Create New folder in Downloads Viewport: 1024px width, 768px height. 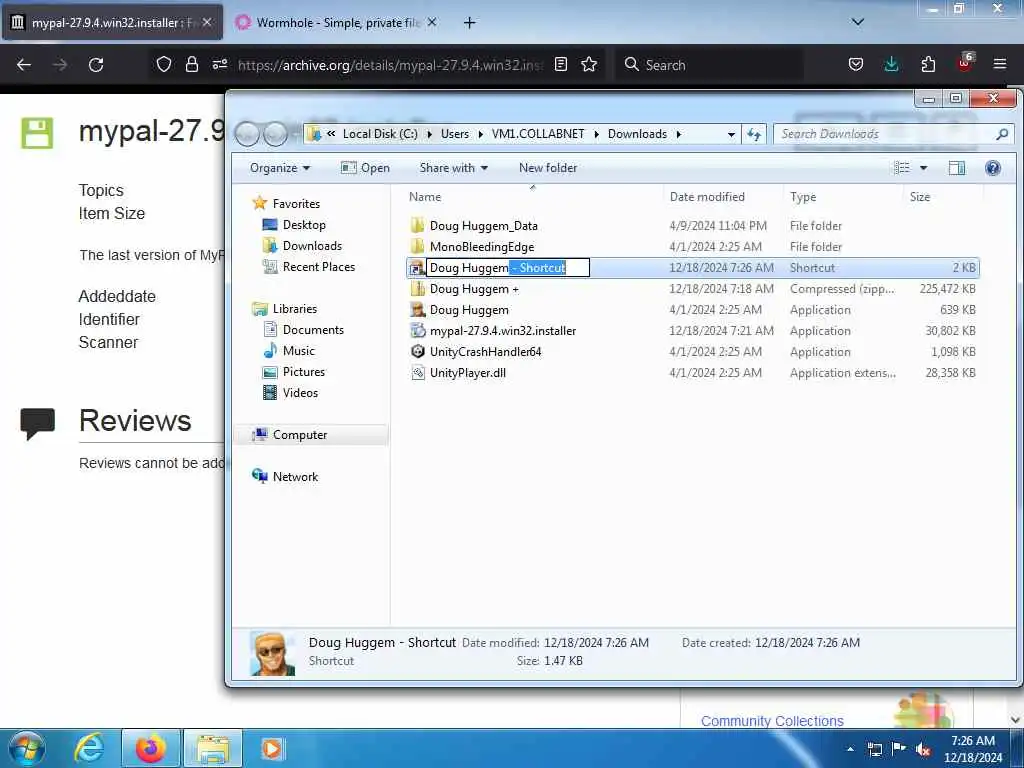548,168
